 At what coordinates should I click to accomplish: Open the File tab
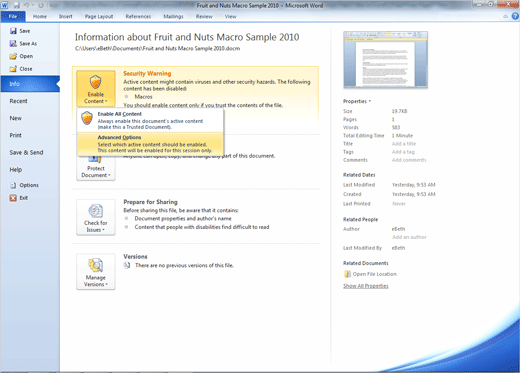pos(13,16)
